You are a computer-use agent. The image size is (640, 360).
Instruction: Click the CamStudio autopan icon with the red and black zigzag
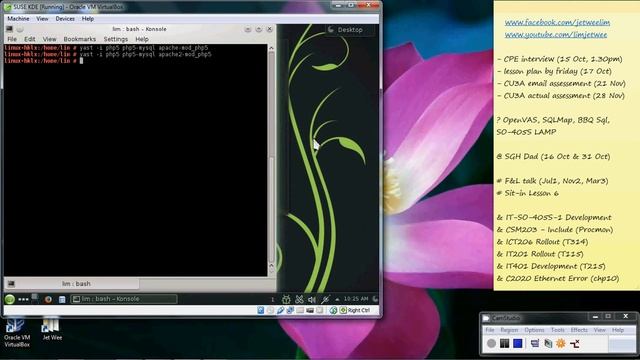click(575, 343)
